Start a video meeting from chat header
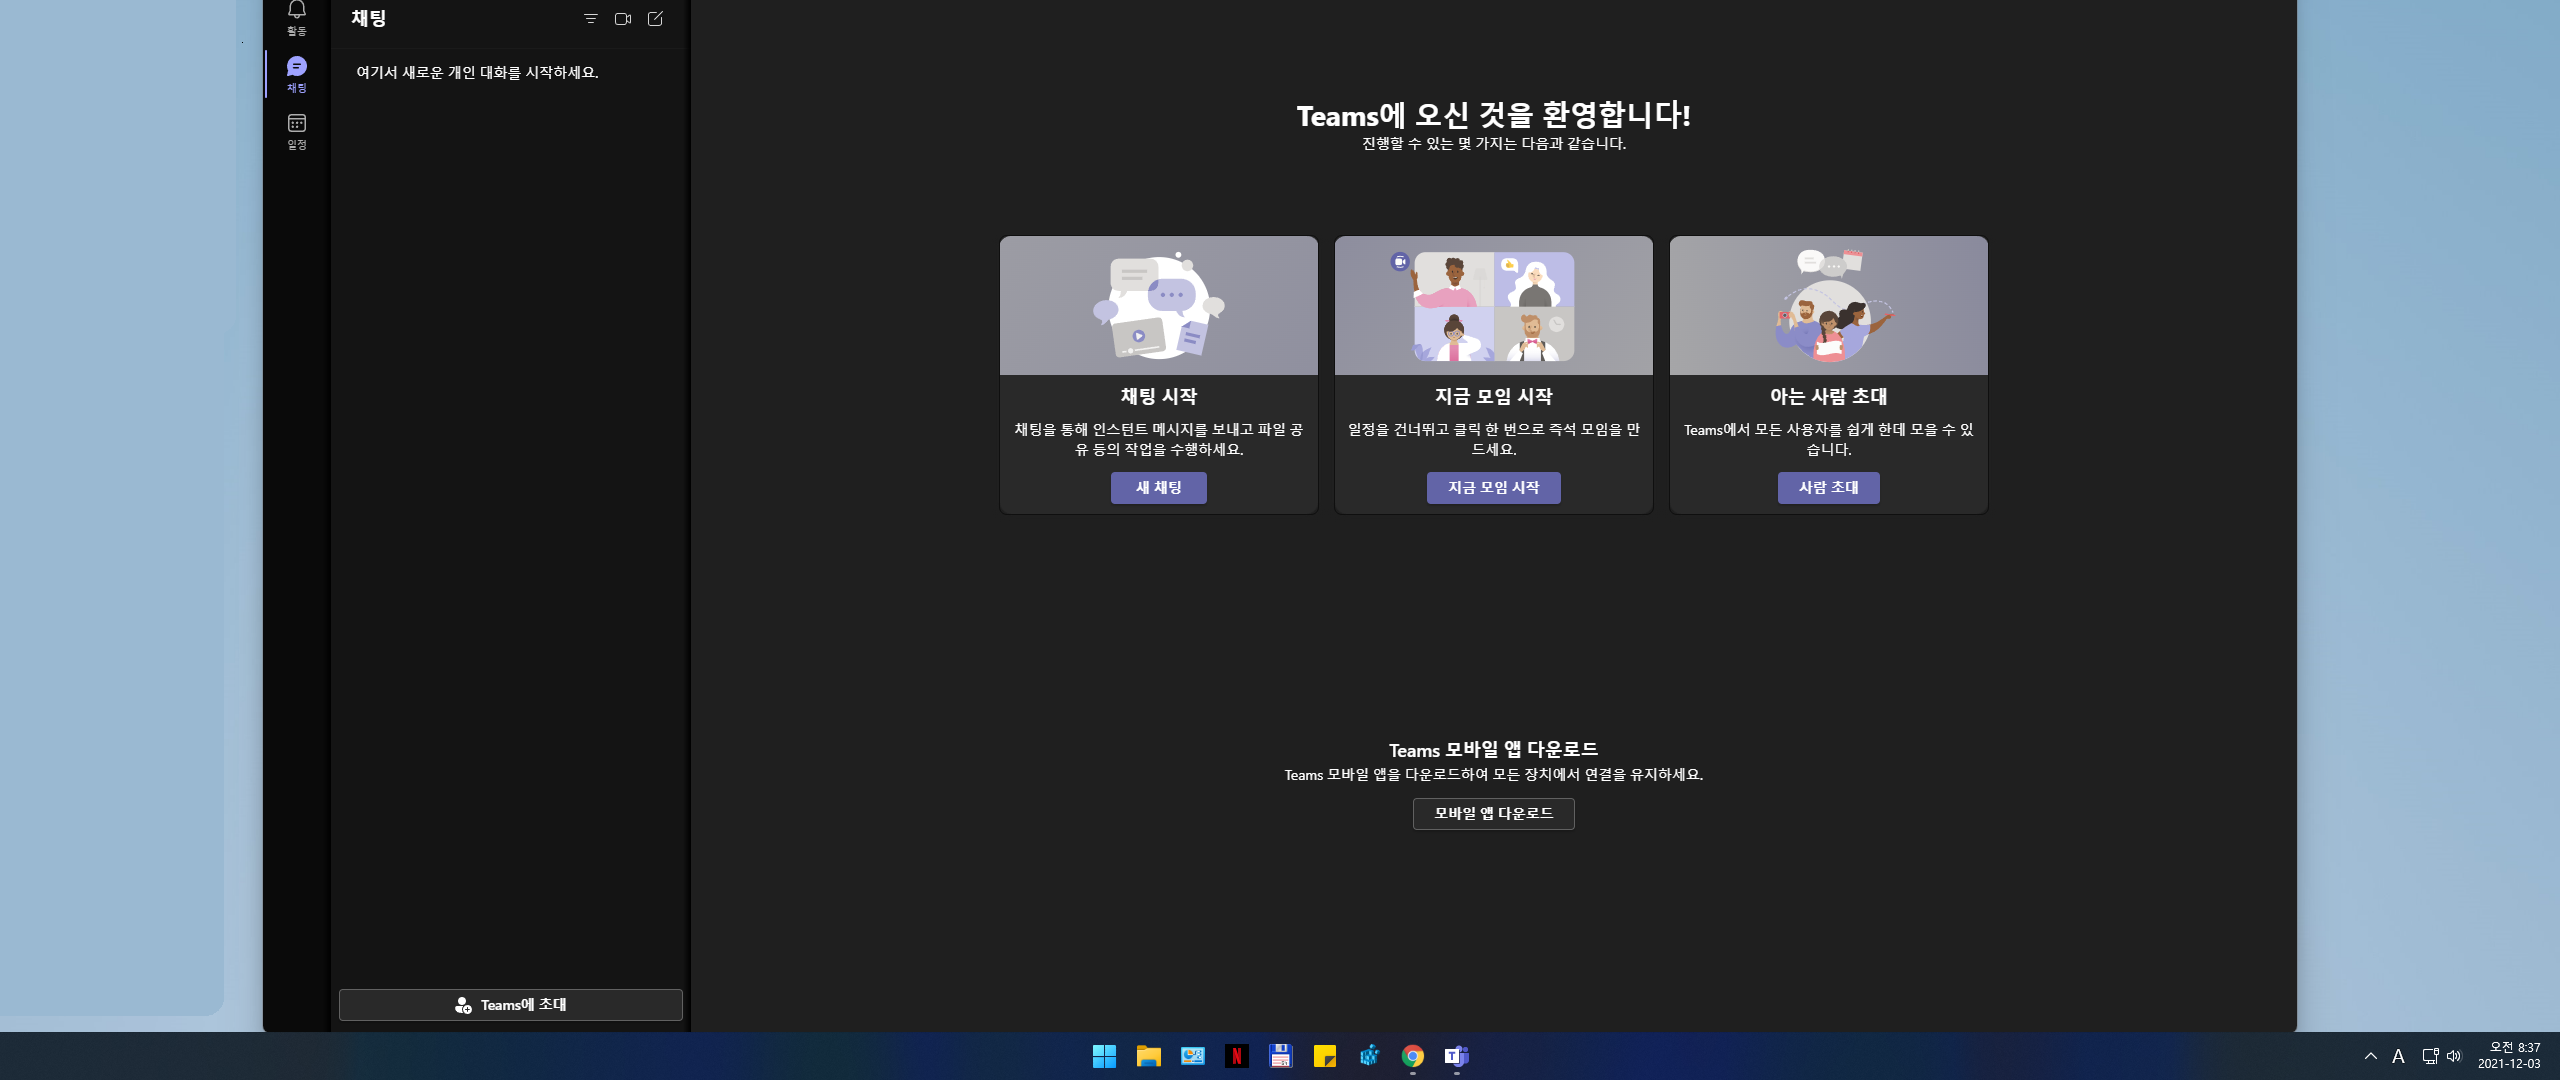 click(x=623, y=19)
